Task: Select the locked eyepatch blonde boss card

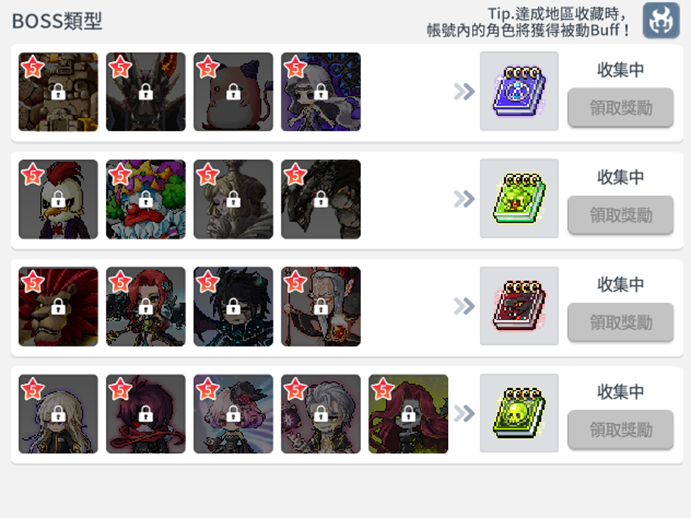Action: point(58,414)
